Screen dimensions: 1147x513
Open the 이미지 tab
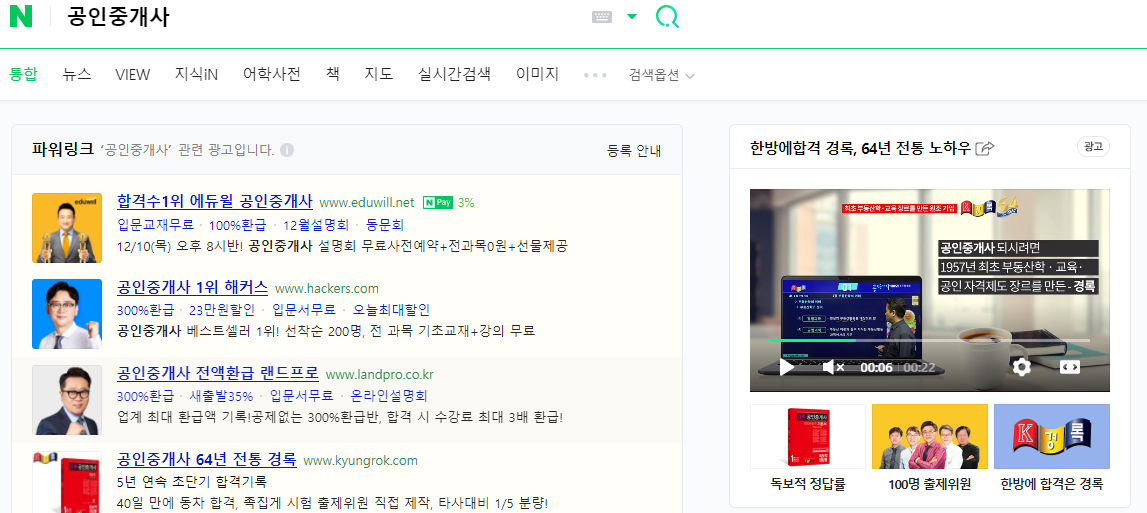click(x=537, y=74)
